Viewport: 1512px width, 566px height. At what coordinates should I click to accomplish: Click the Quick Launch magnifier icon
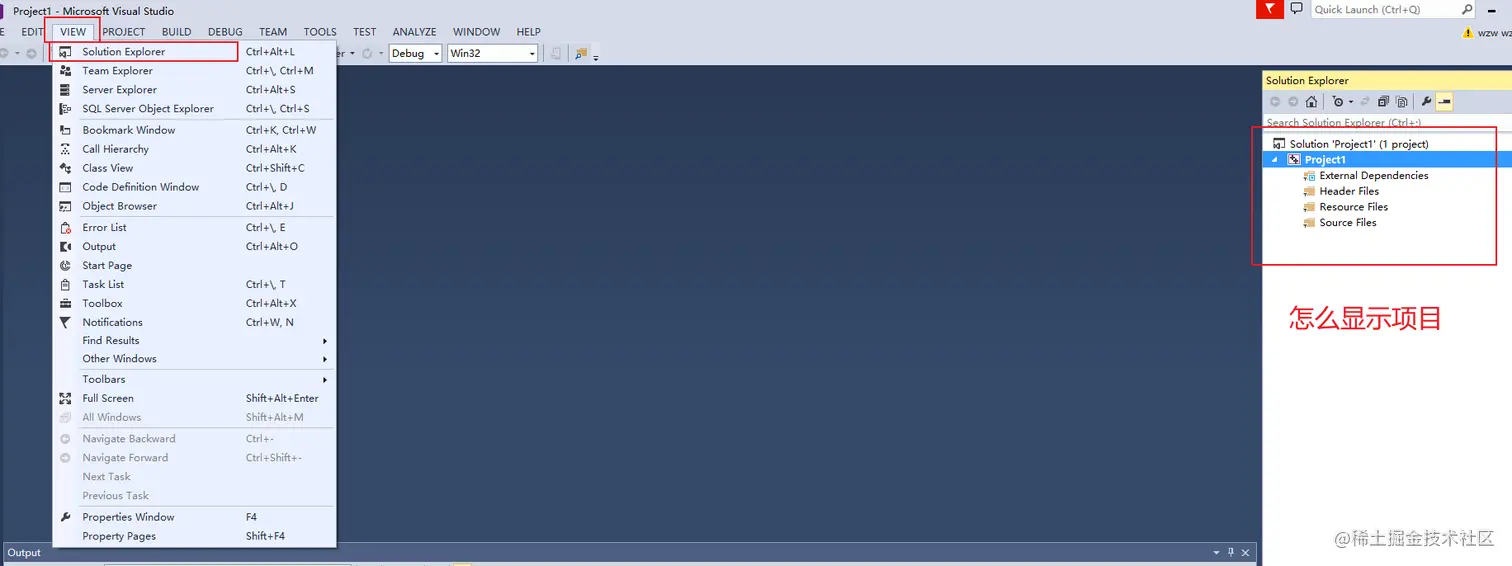1468,9
